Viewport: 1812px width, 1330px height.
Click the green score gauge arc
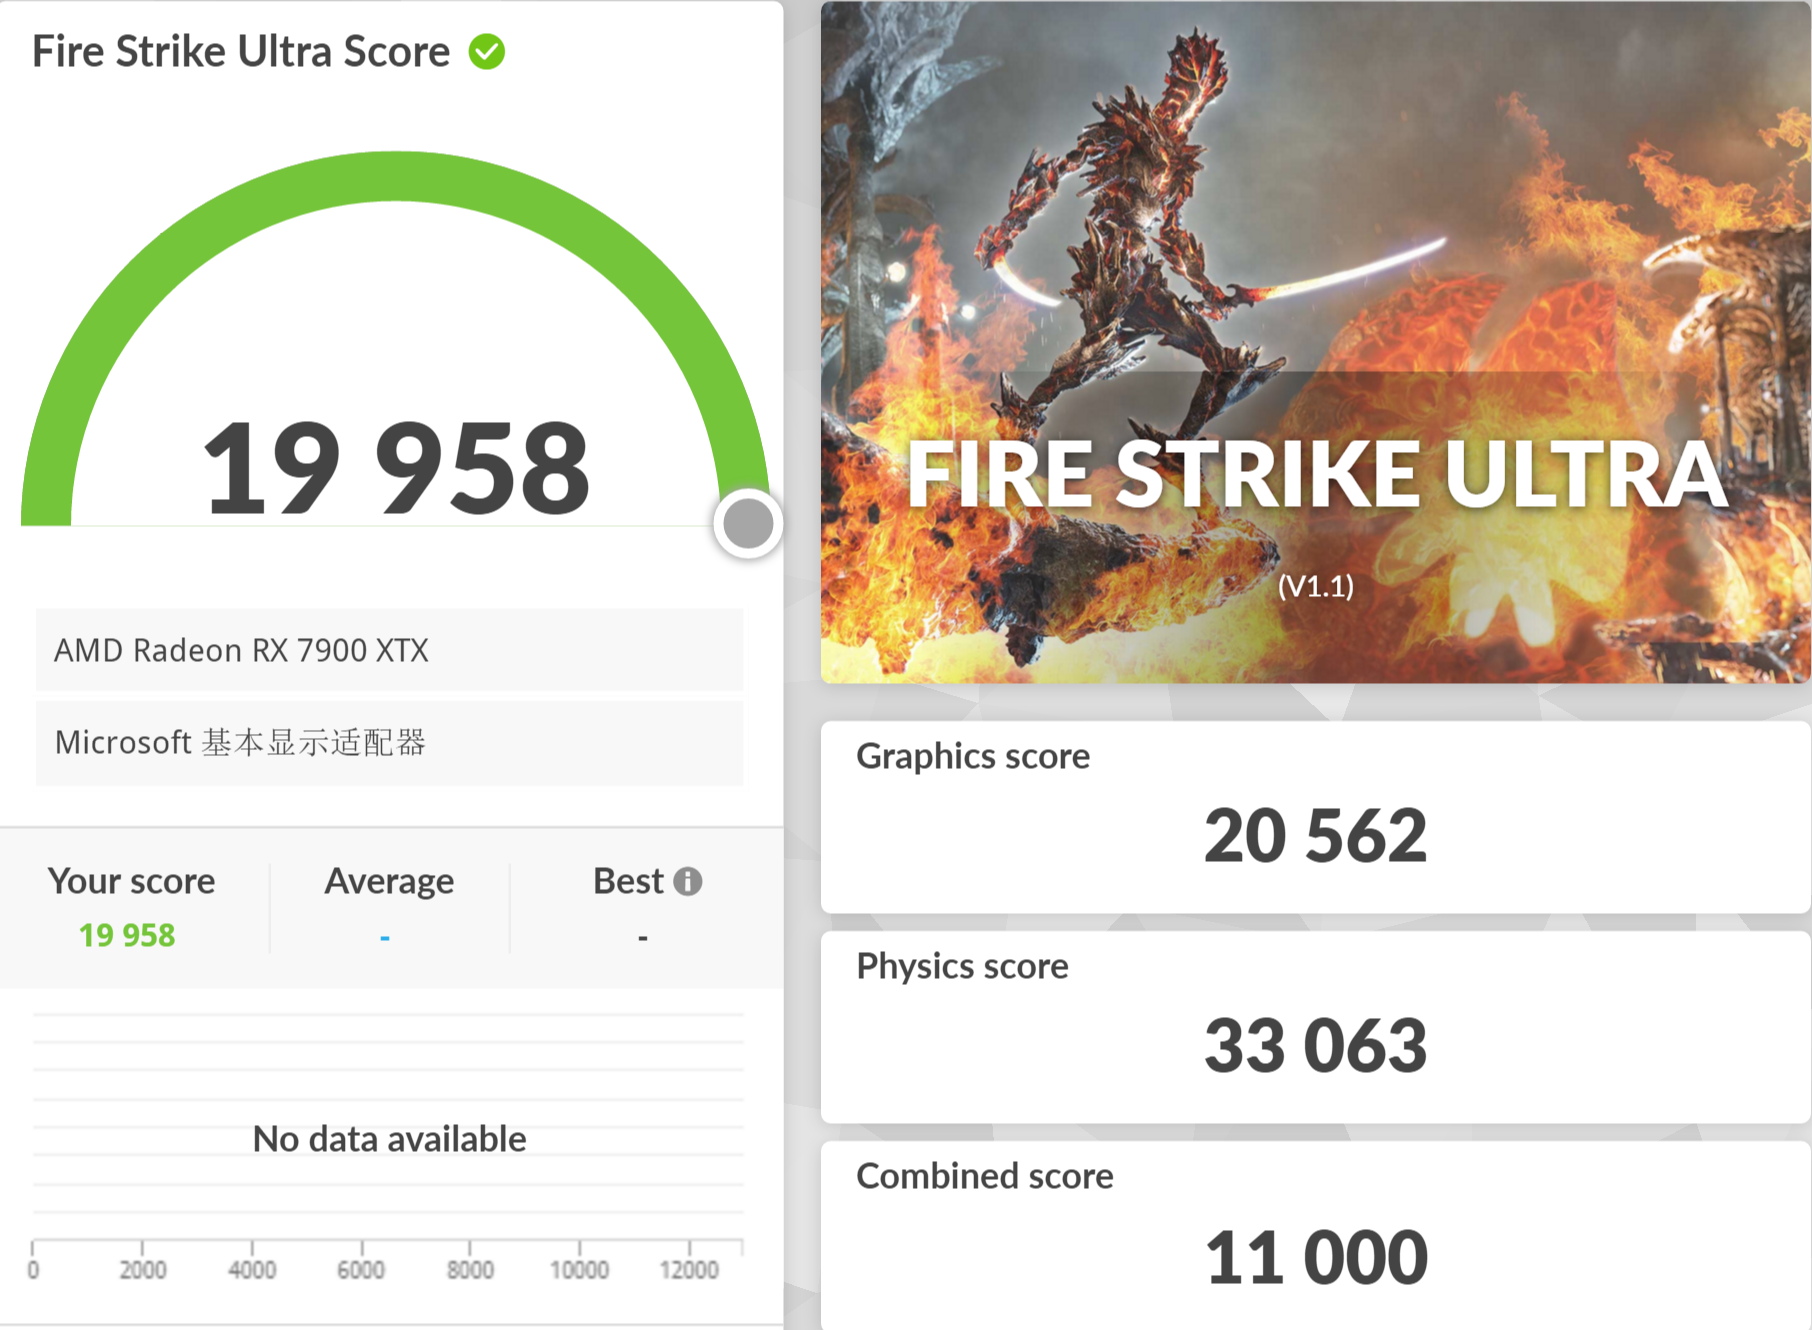coord(396,177)
